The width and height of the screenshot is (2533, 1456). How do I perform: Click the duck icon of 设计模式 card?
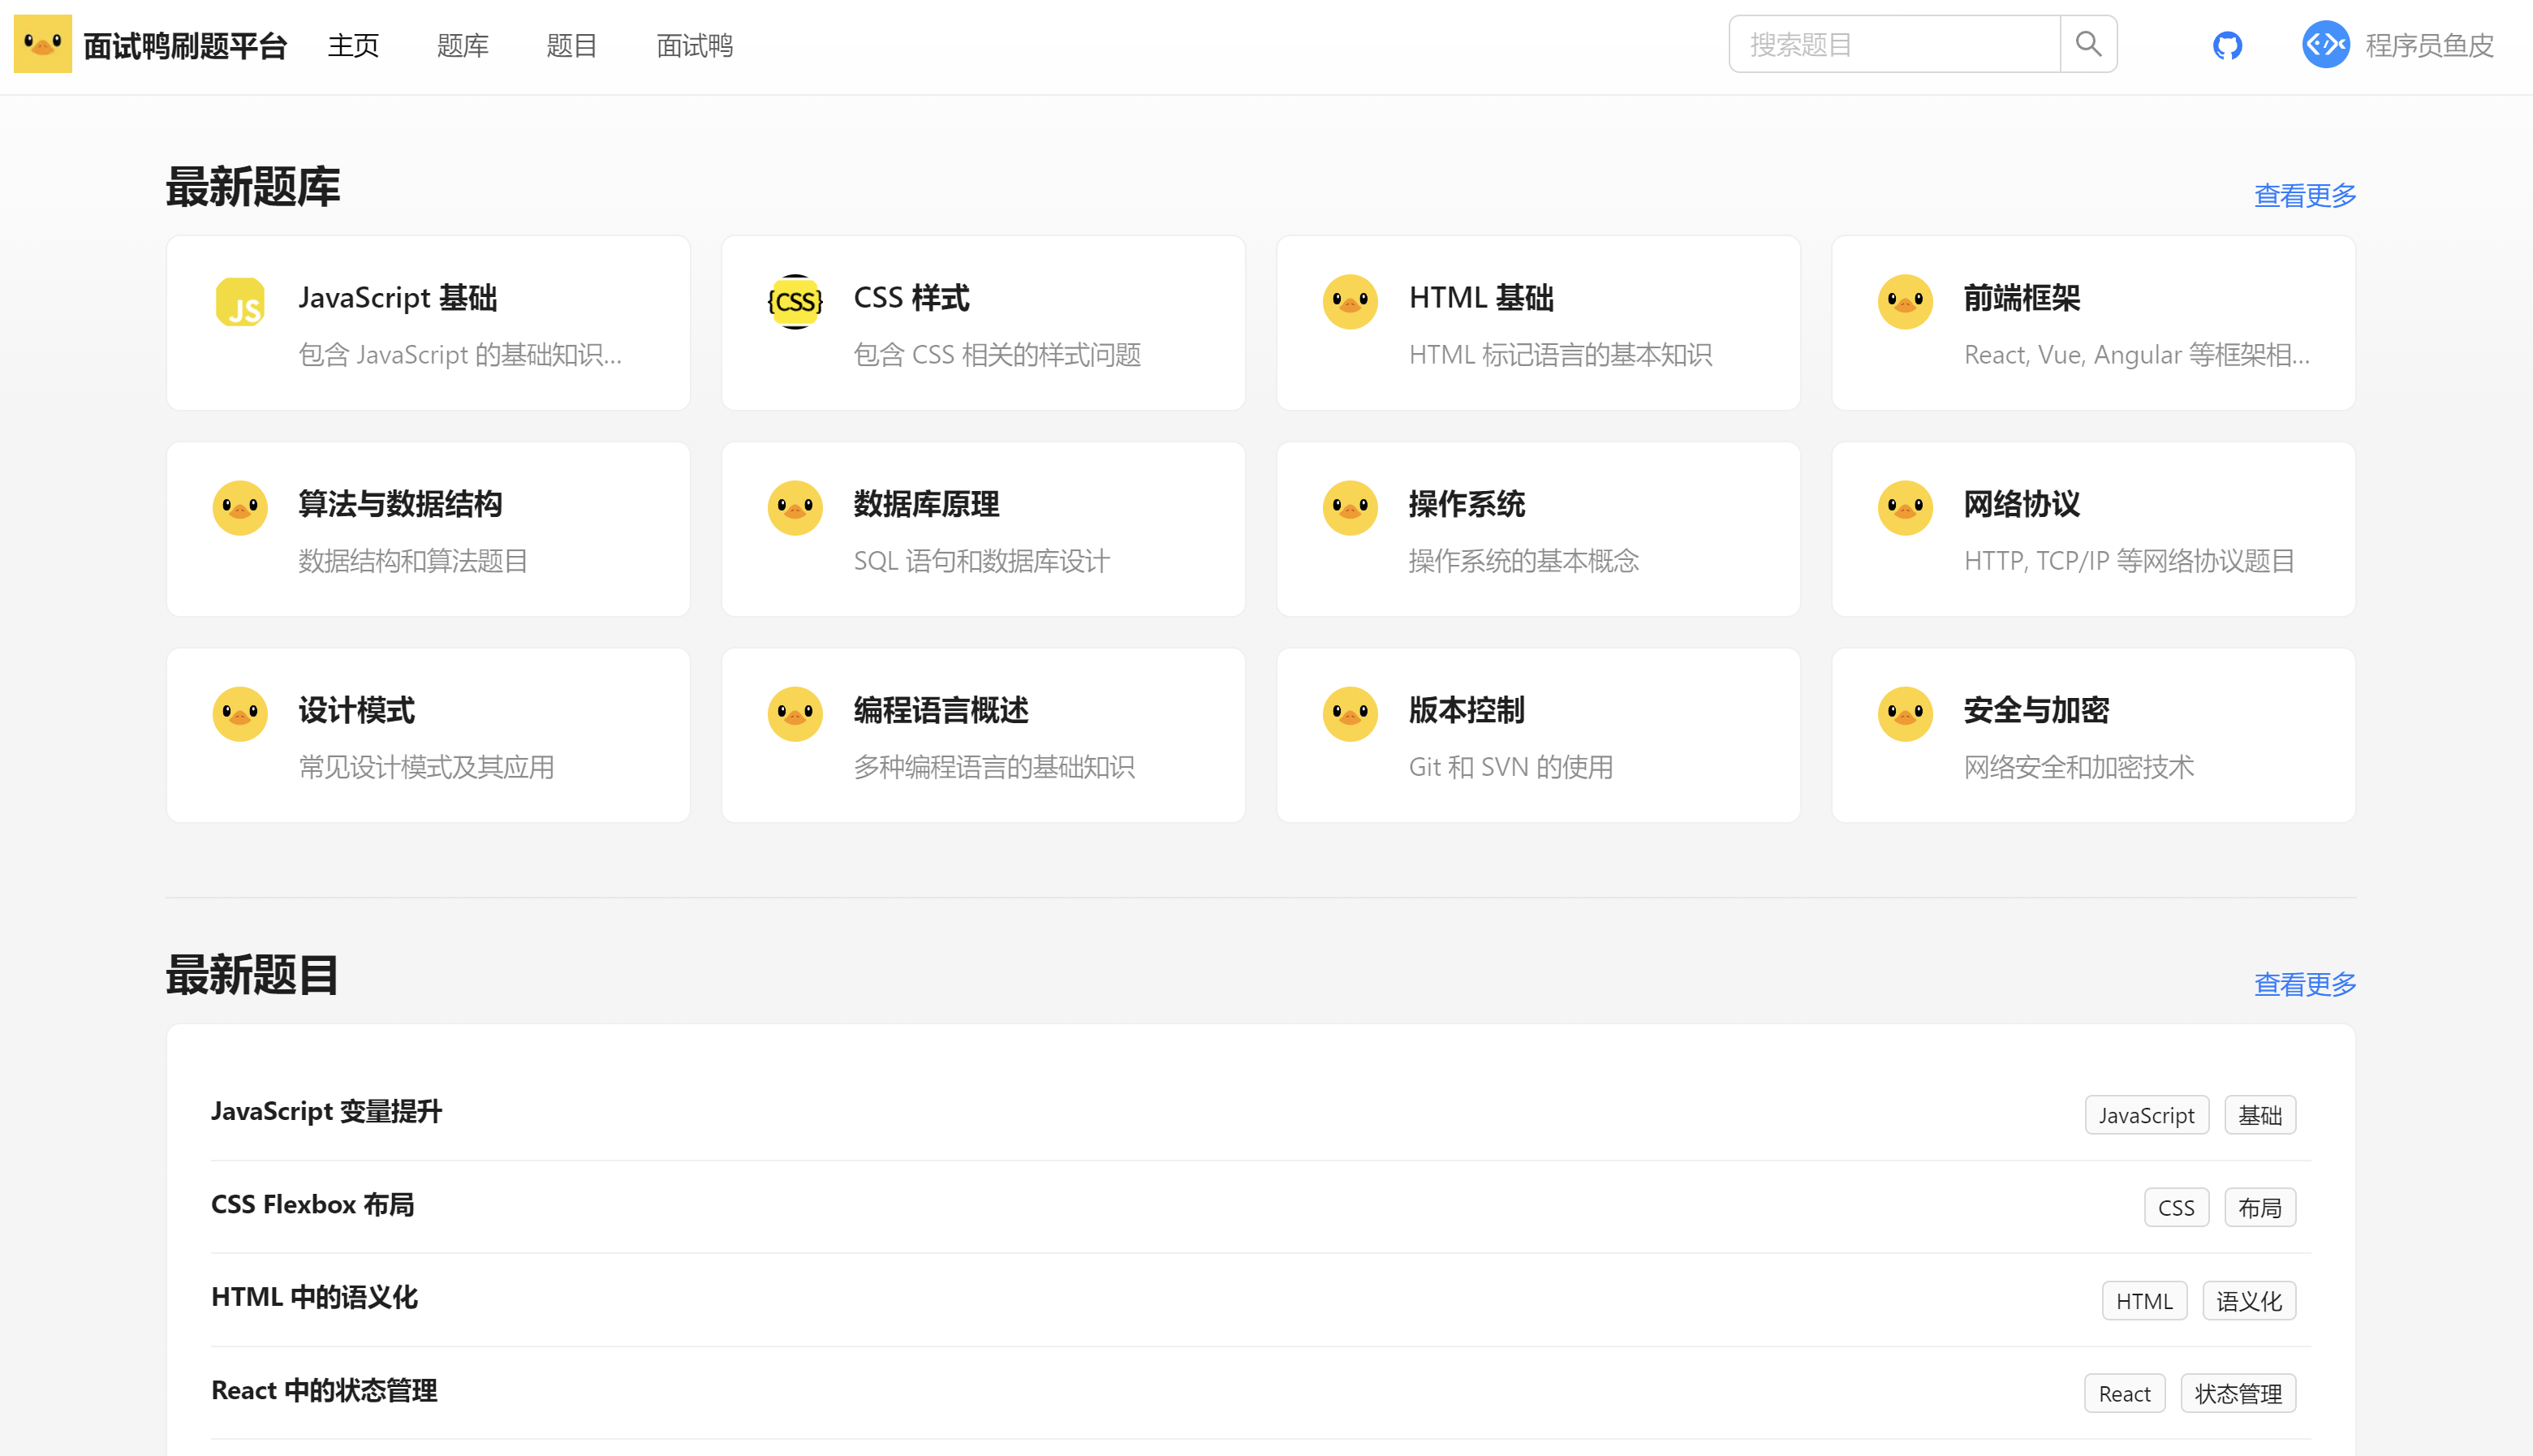click(240, 714)
